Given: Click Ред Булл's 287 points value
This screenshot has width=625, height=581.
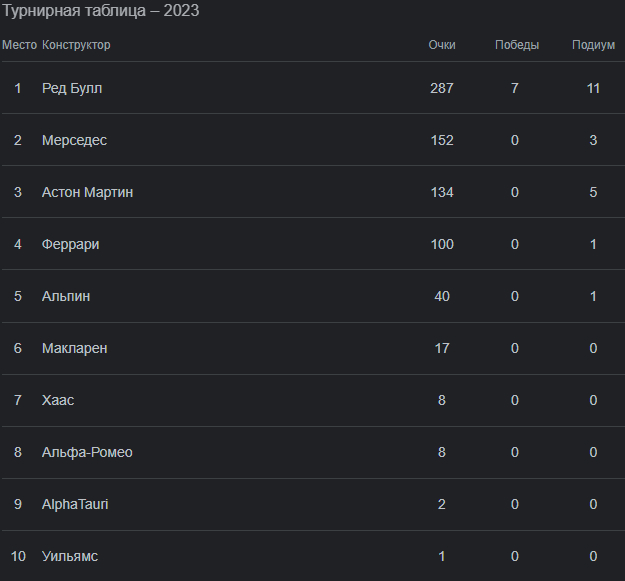Looking at the screenshot, I should click(442, 88).
